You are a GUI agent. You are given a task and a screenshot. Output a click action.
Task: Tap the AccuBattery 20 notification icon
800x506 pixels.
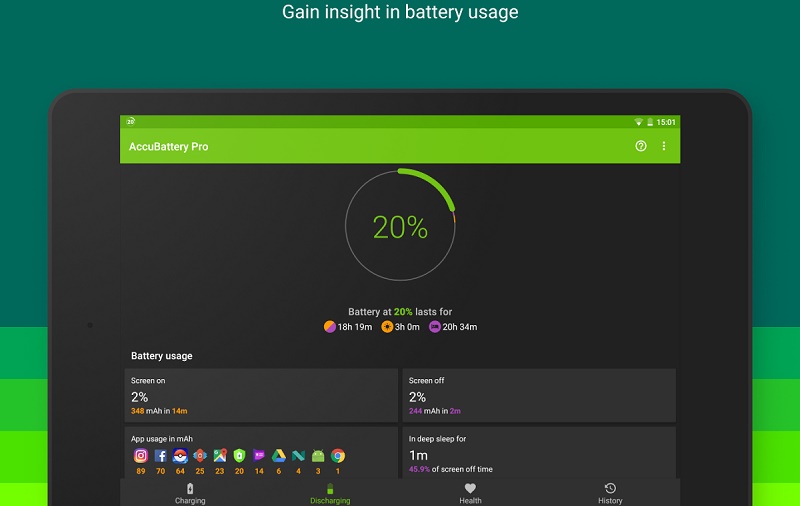point(131,121)
